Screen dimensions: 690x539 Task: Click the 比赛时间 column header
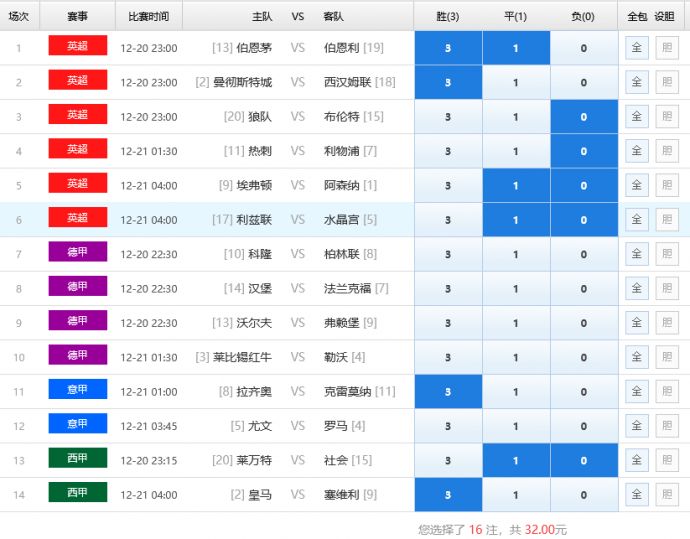tap(149, 17)
